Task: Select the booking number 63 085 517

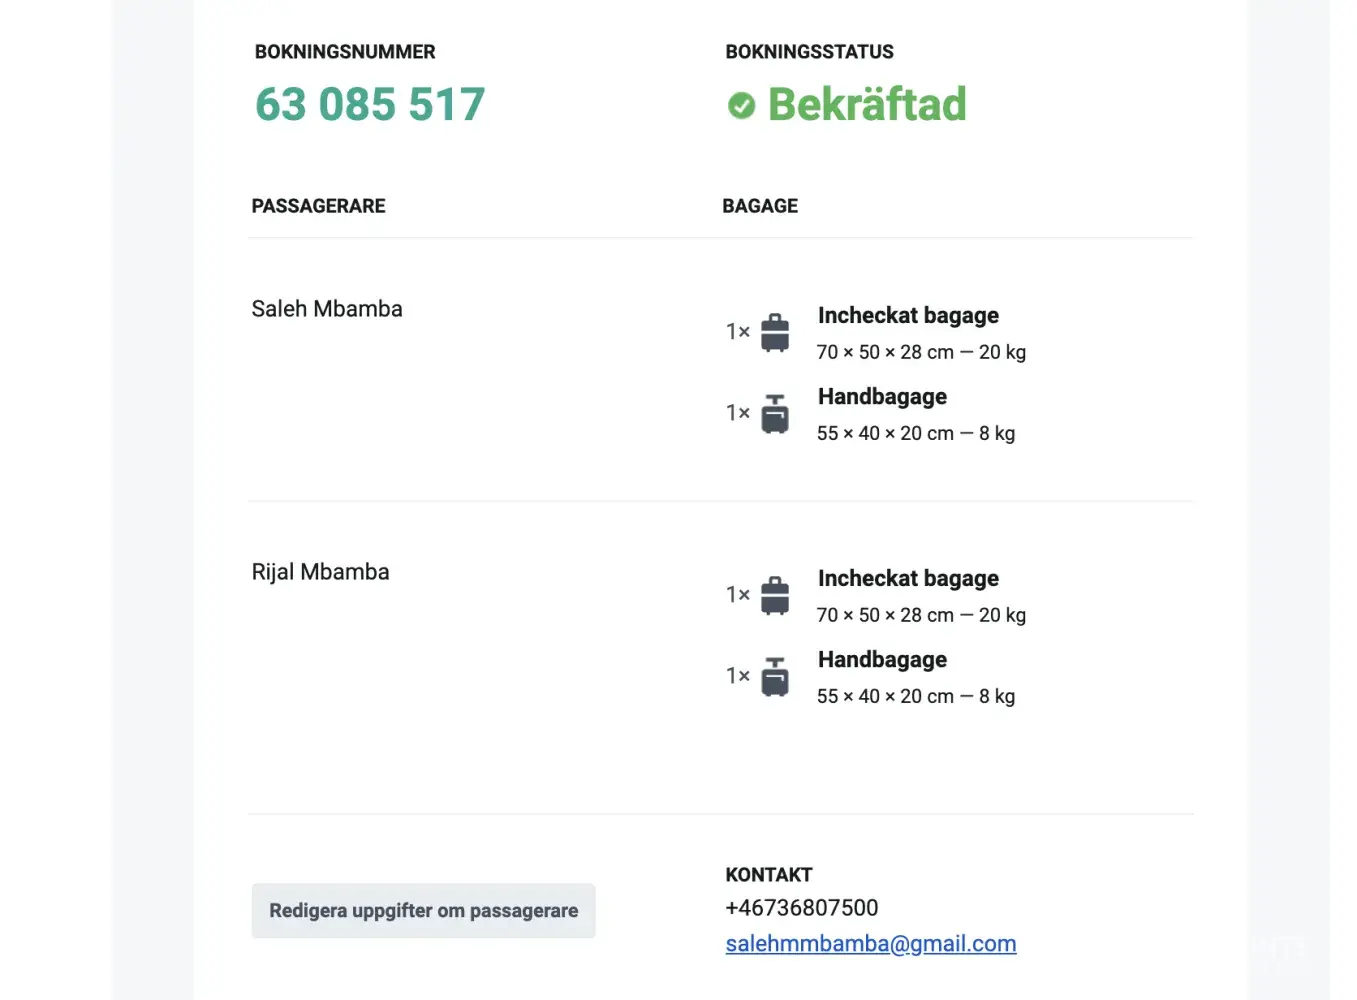Action: (370, 104)
